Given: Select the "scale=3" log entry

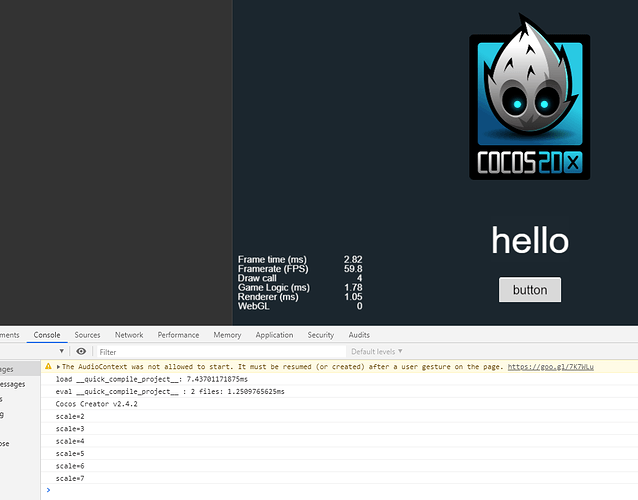Looking at the screenshot, I should pyautogui.click(x=339, y=429).
